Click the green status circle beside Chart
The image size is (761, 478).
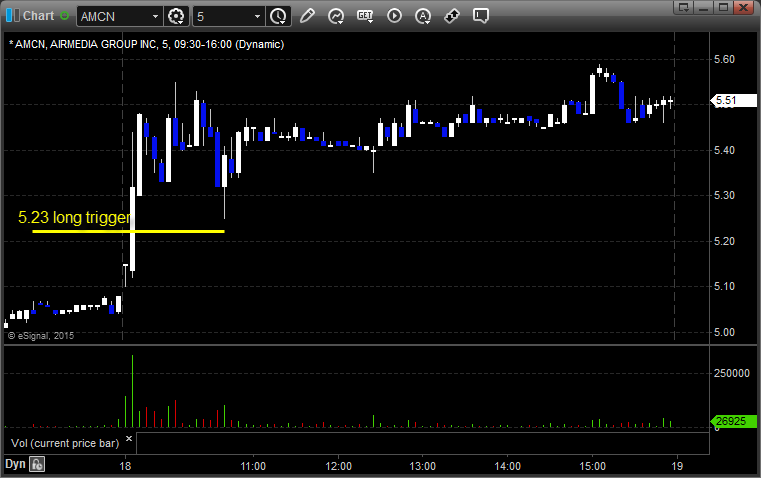click(65, 16)
